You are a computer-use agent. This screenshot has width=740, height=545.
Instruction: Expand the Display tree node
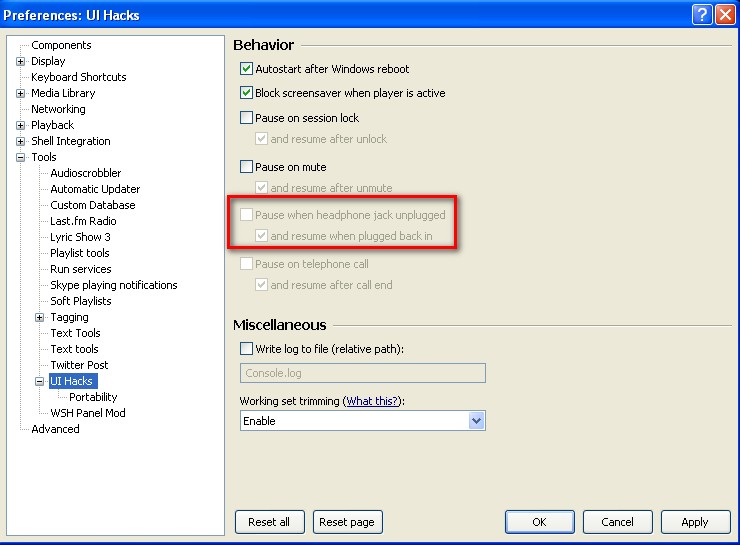pyautogui.click(x=20, y=61)
